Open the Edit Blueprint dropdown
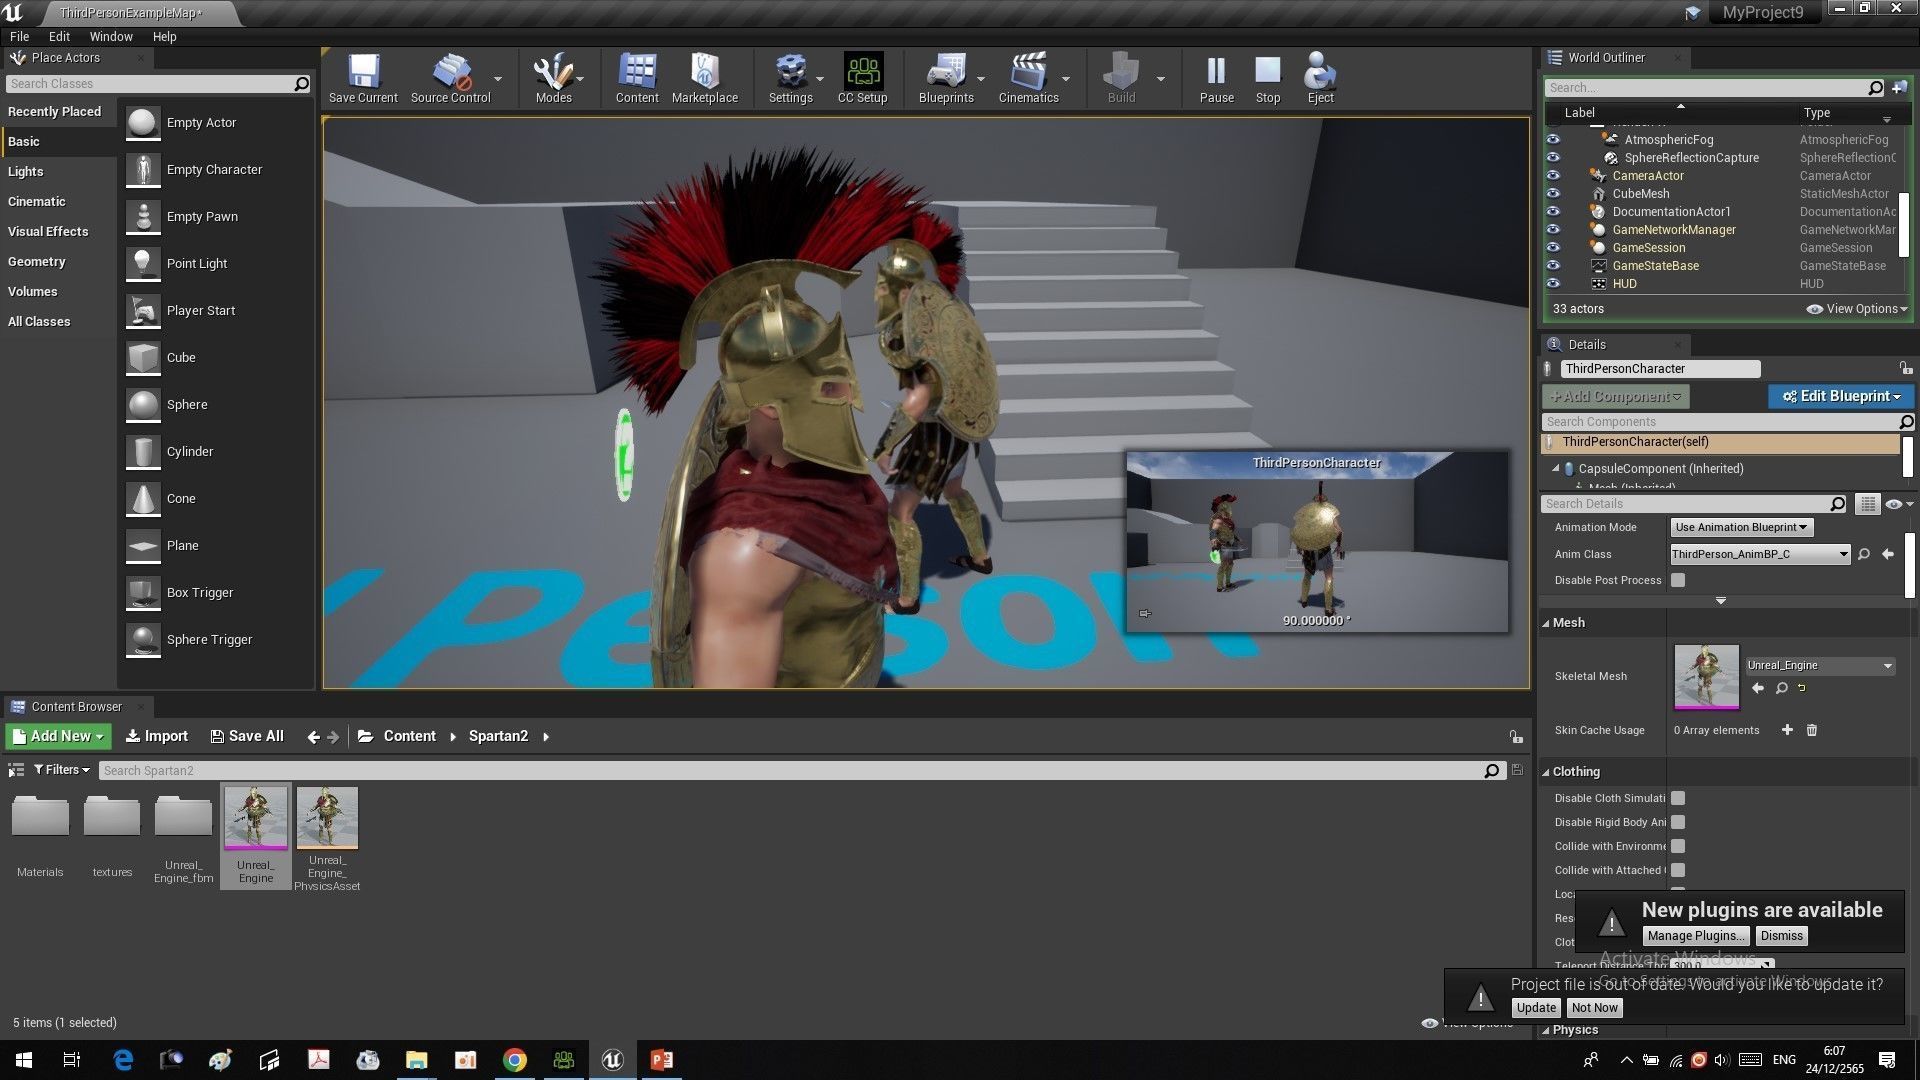1920x1080 pixels. click(x=1841, y=396)
